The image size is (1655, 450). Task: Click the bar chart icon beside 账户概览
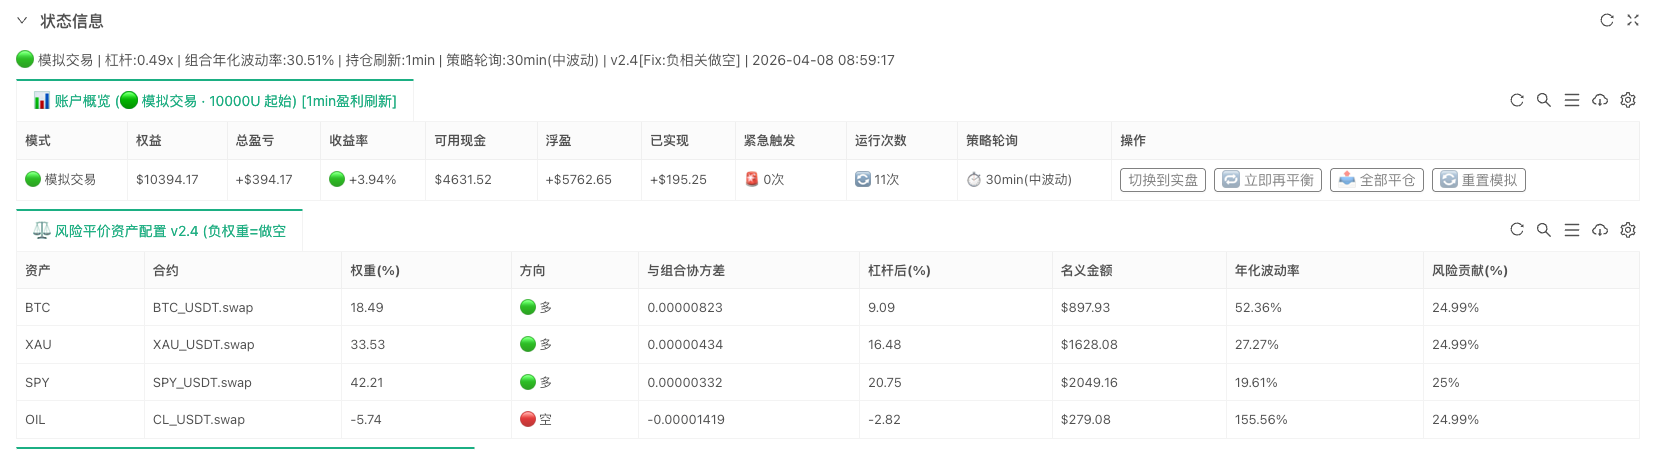[42, 100]
